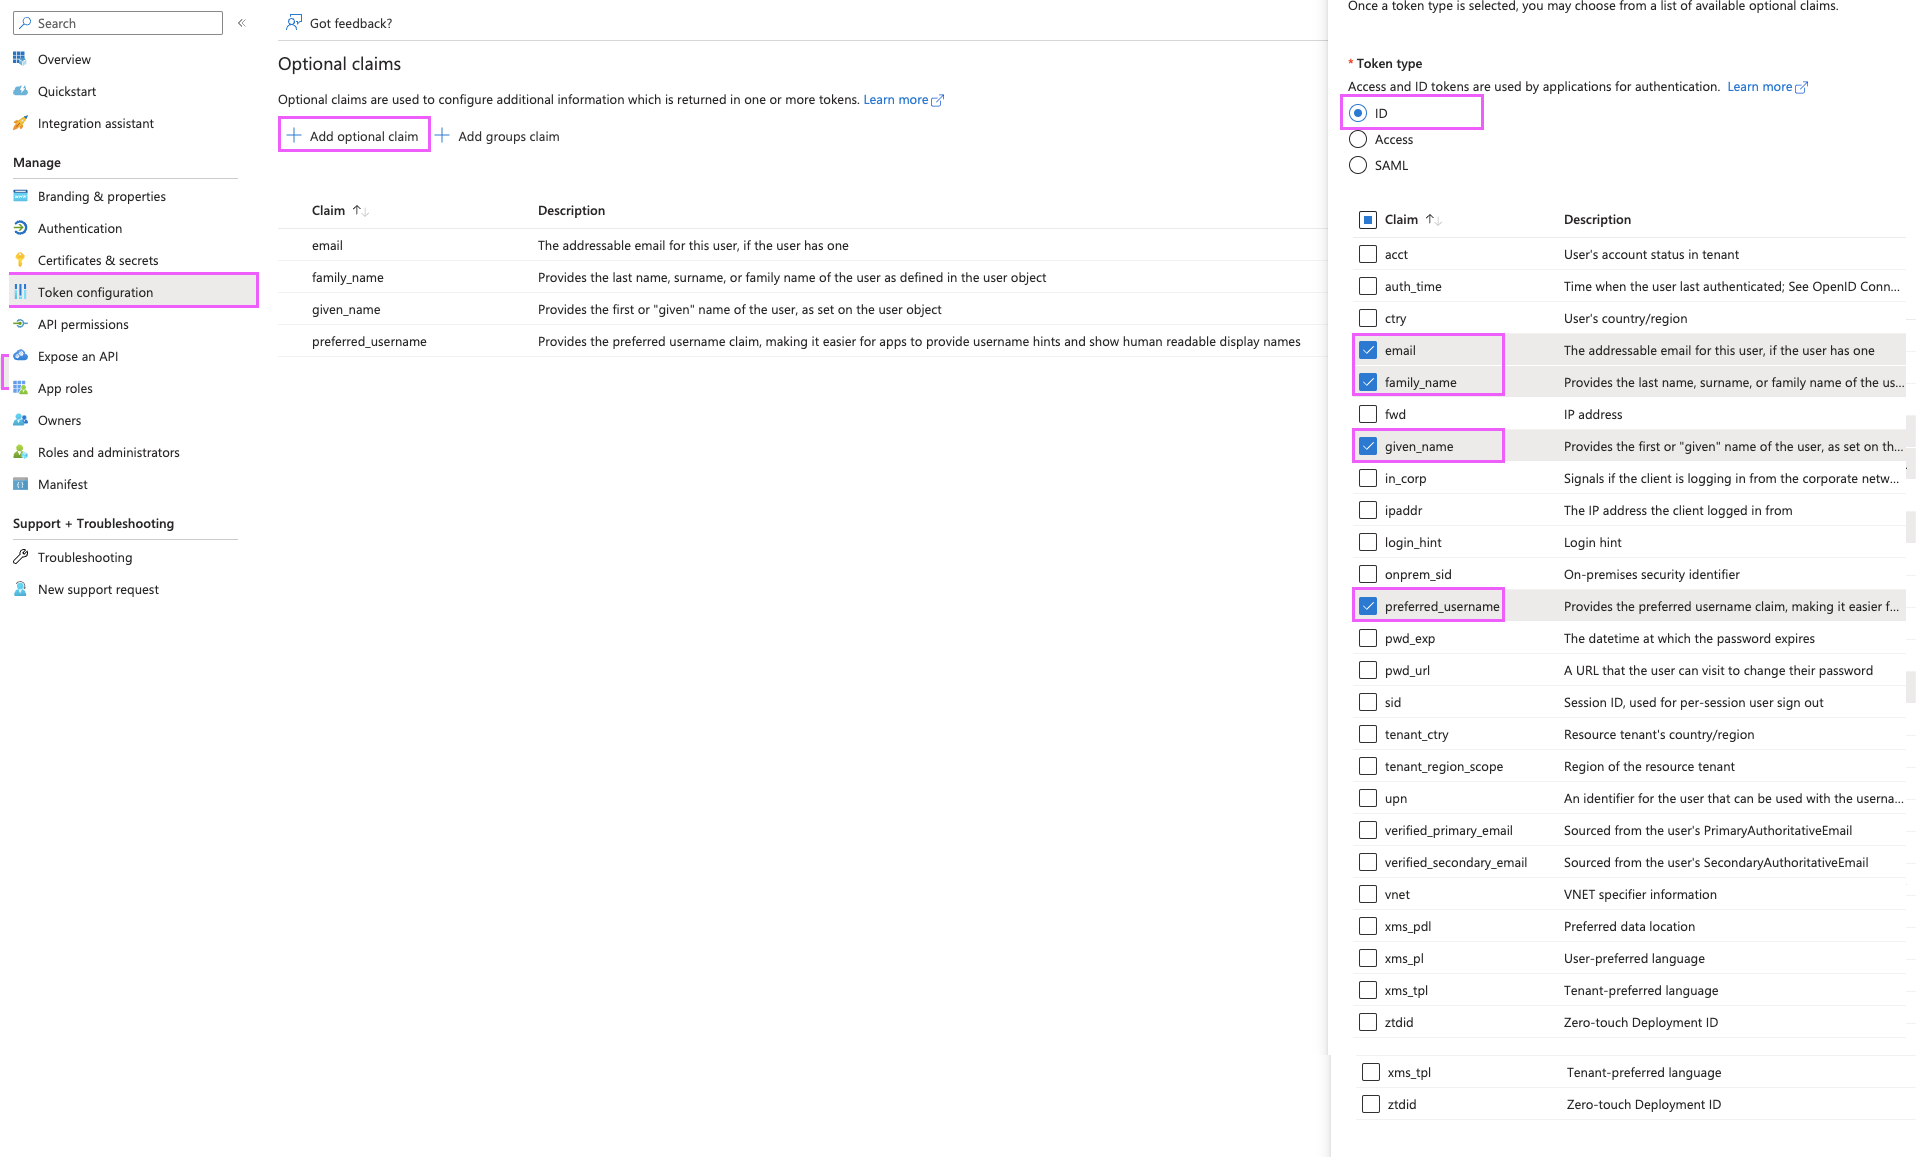Click Add optional claim button
The image size is (1916, 1157).
click(354, 135)
